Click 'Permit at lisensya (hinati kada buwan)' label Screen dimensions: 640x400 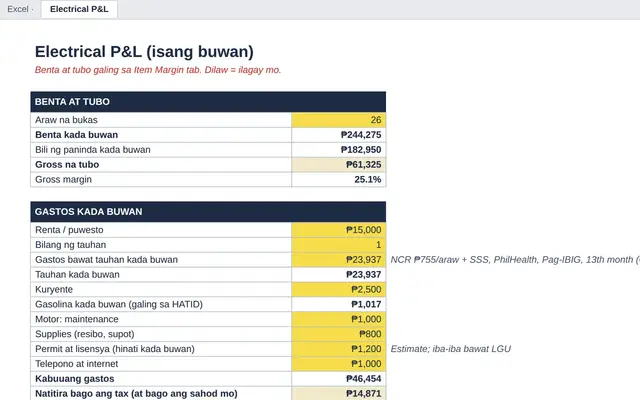pos(115,349)
